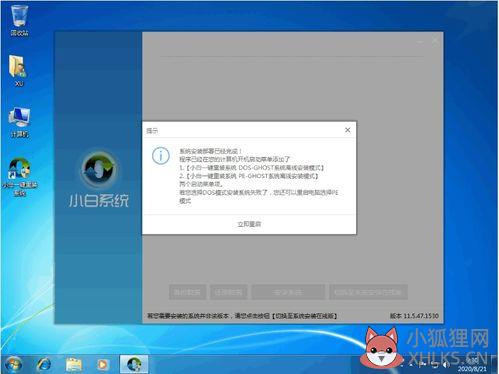Select the XU user folder icon

click(x=19, y=70)
